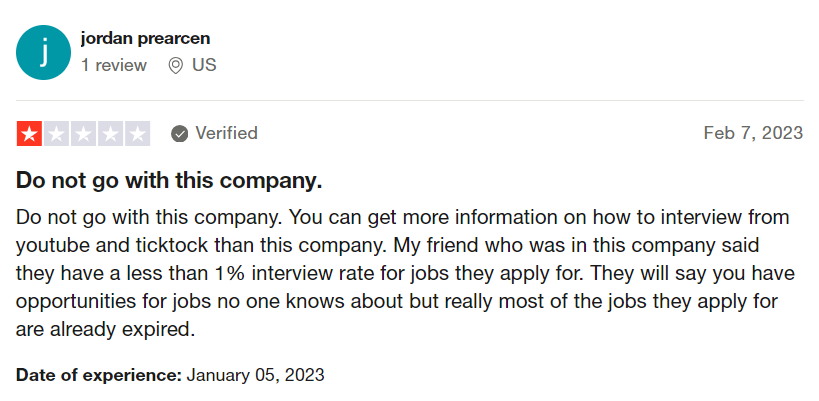Open the 'Do not go with this company.' review title
Screen dimensions: 819x401
point(169,181)
